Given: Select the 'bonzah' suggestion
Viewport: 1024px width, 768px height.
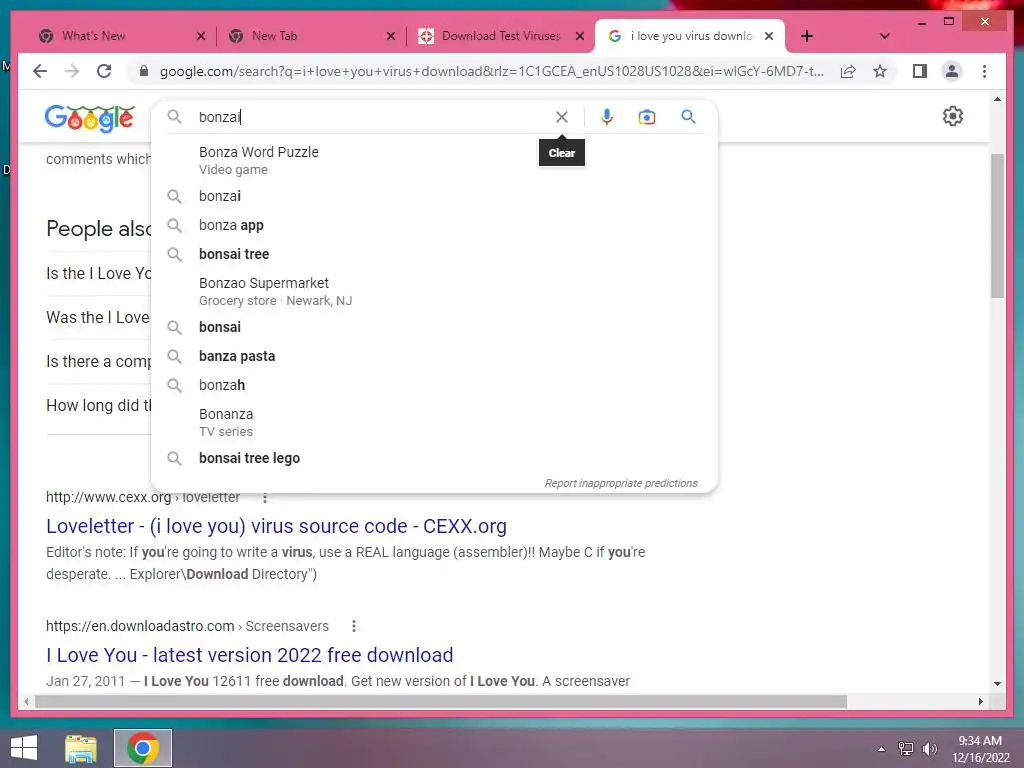Looking at the screenshot, I should pyautogui.click(x=434, y=385).
